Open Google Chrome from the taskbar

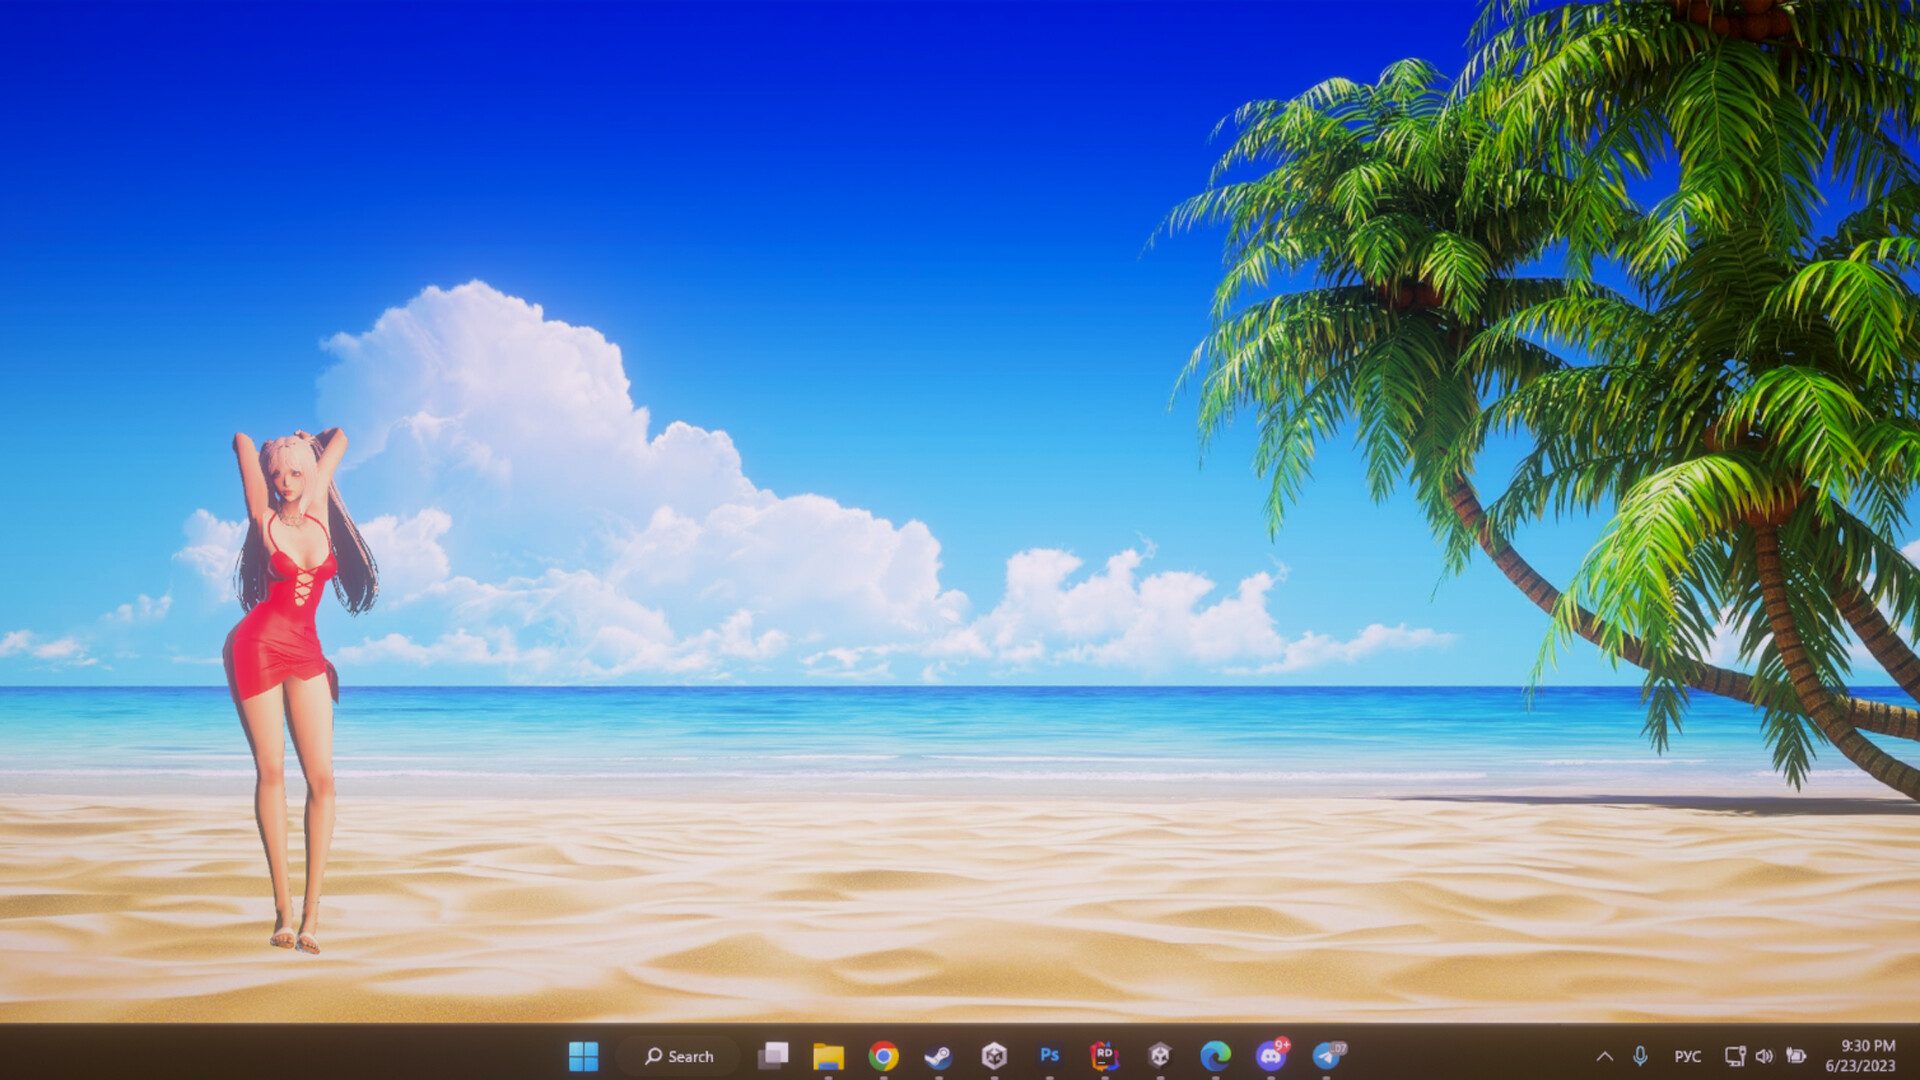point(884,1056)
